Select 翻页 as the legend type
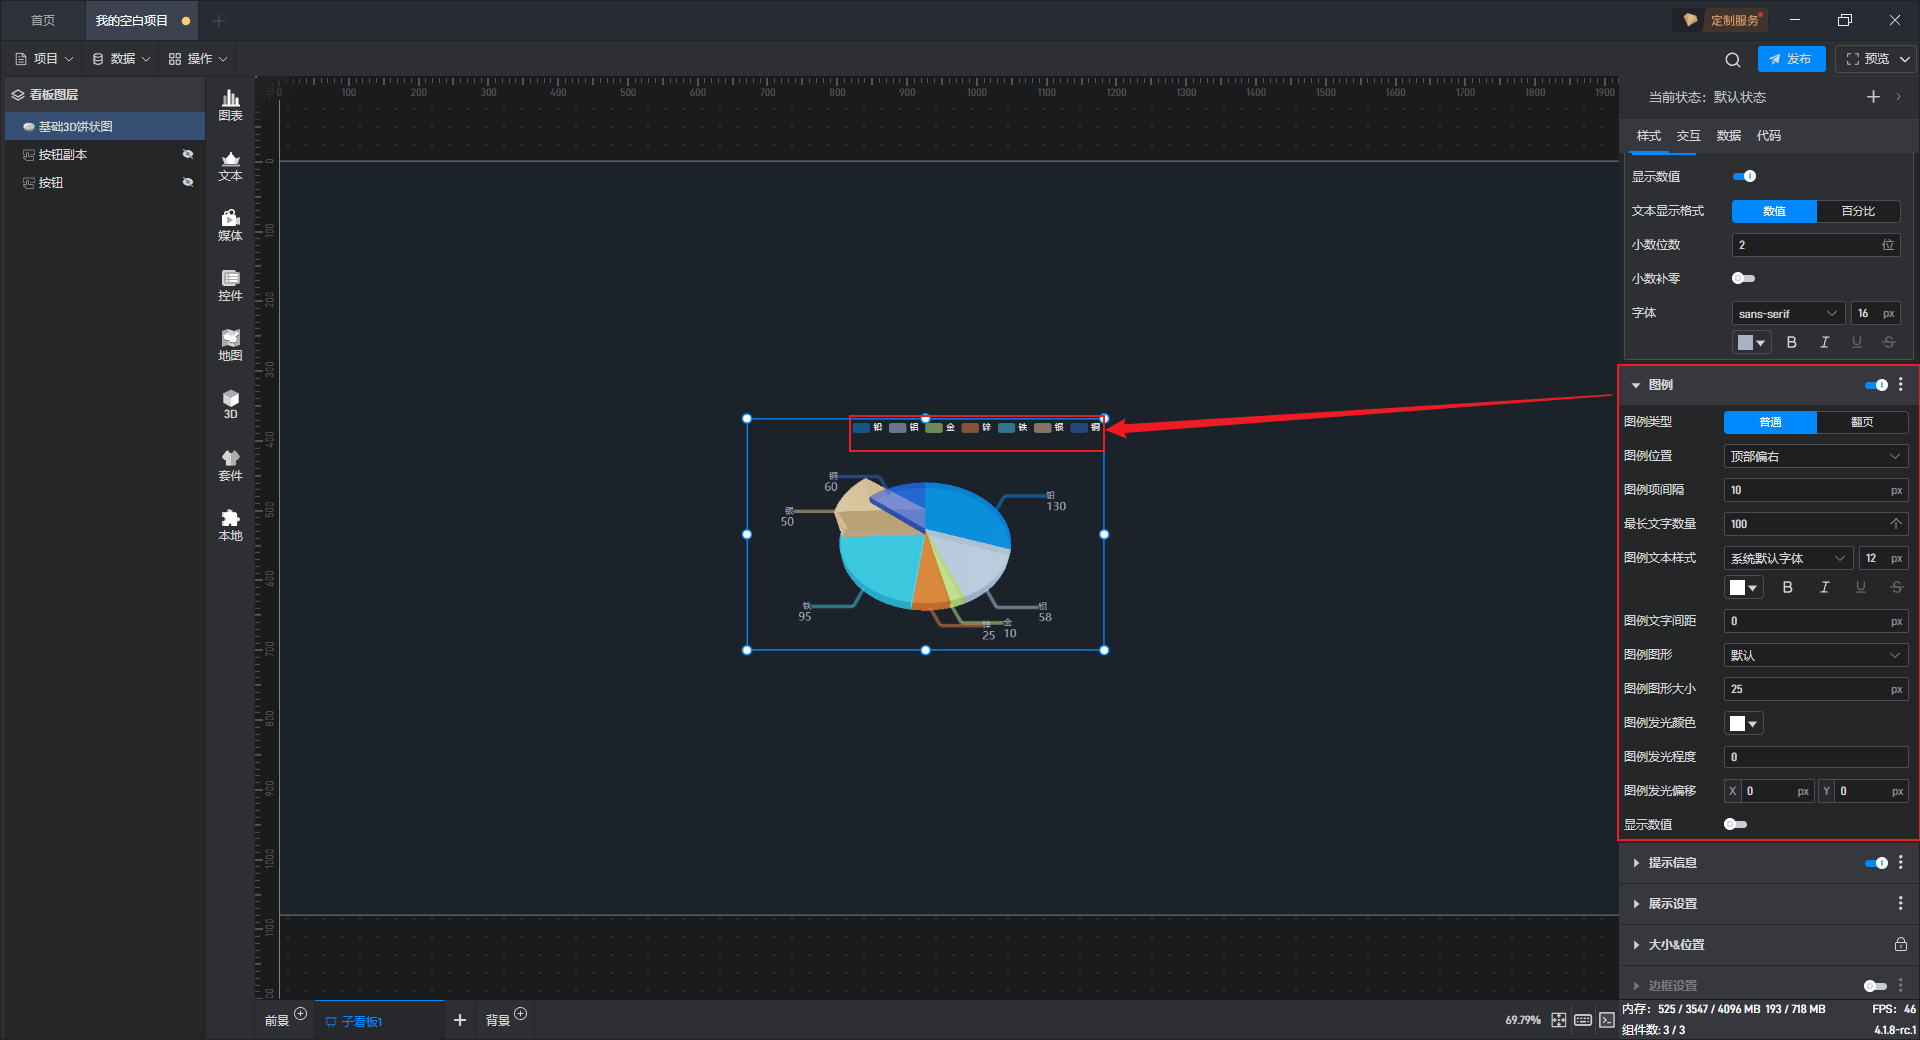The width and height of the screenshot is (1920, 1040). [1862, 422]
